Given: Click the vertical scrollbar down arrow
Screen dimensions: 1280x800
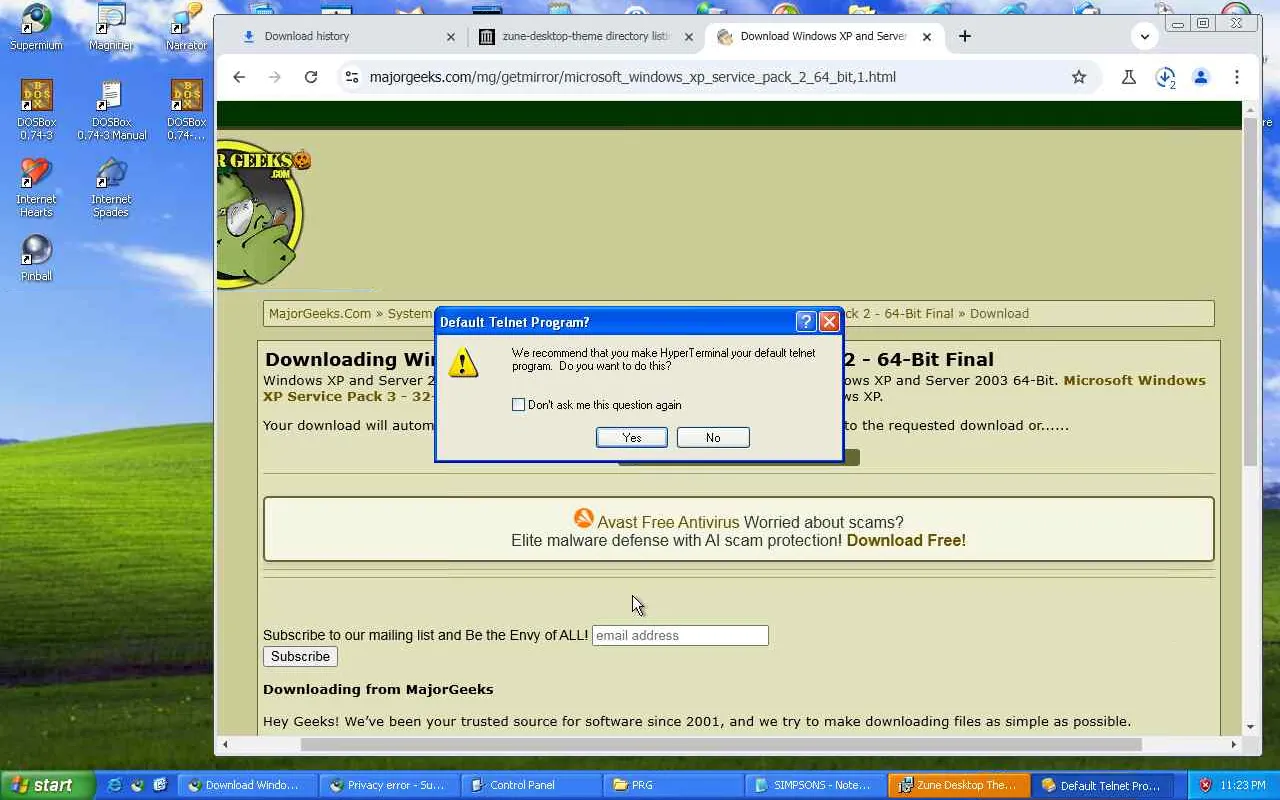Looking at the screenshot, I should pyautogui.click(x=1250, y=727).
